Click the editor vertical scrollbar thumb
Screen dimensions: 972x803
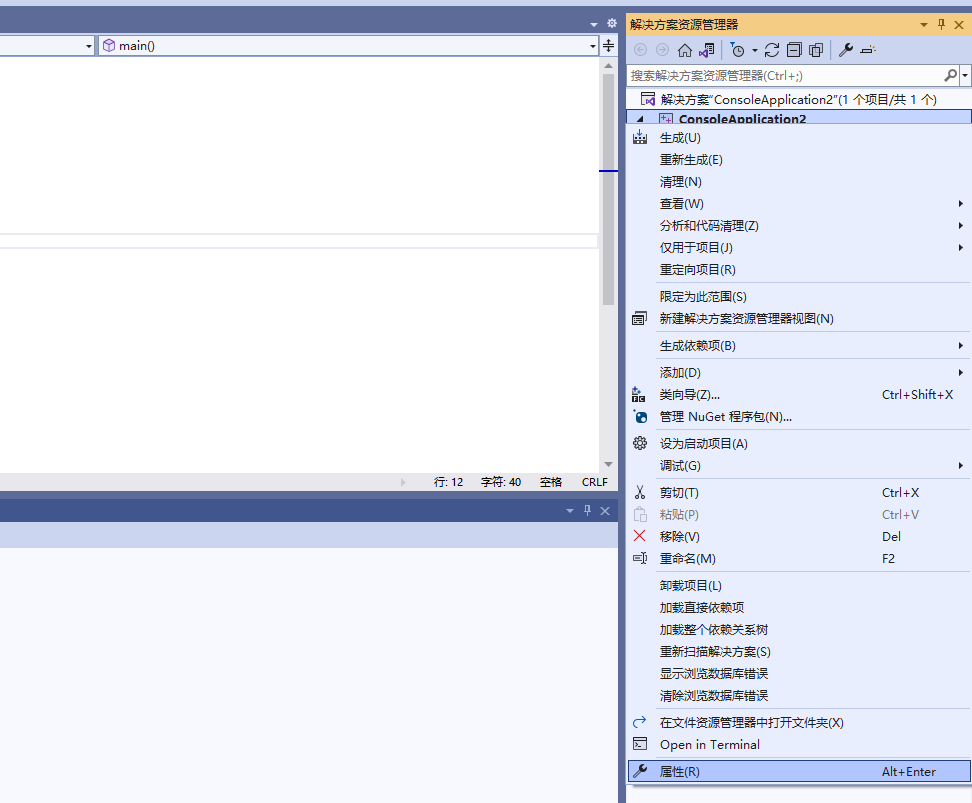click(608, 189)
